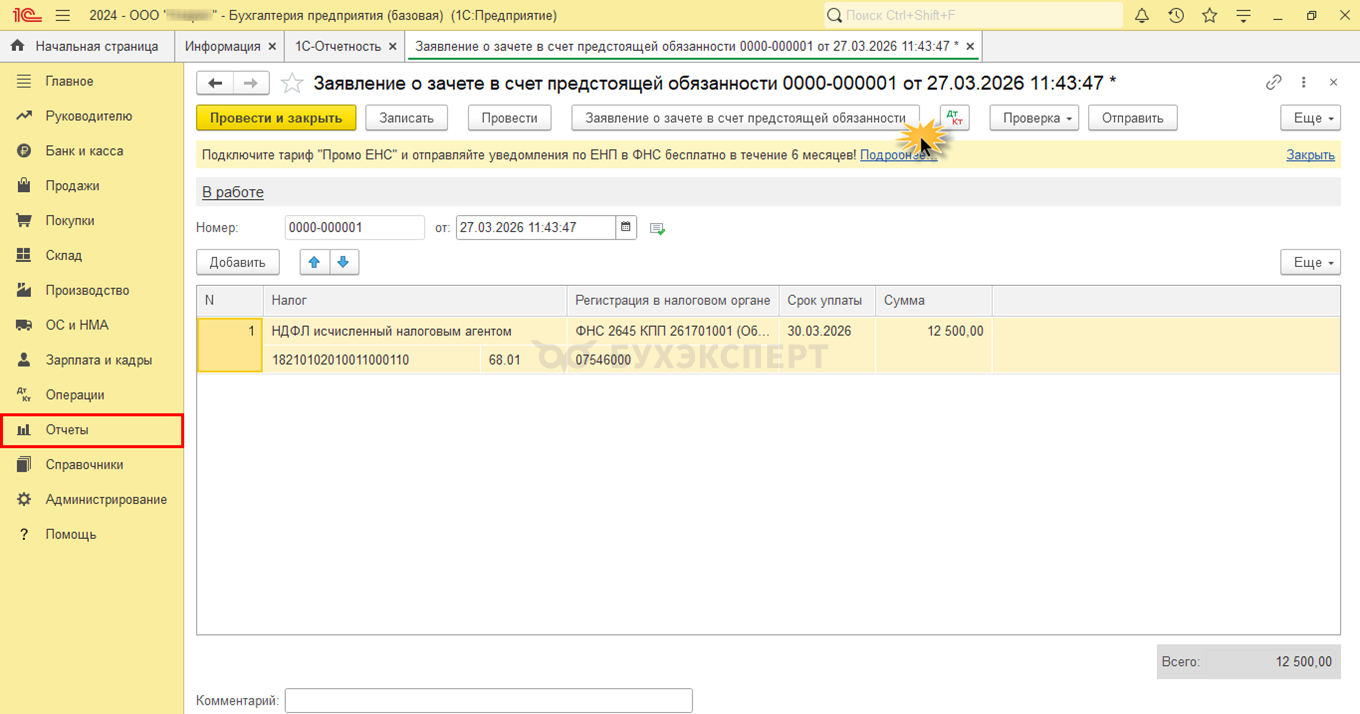Expand the top Еще dropdown next to Отправить
This screenshot has width=1360, height=714.
[1310, 118]
